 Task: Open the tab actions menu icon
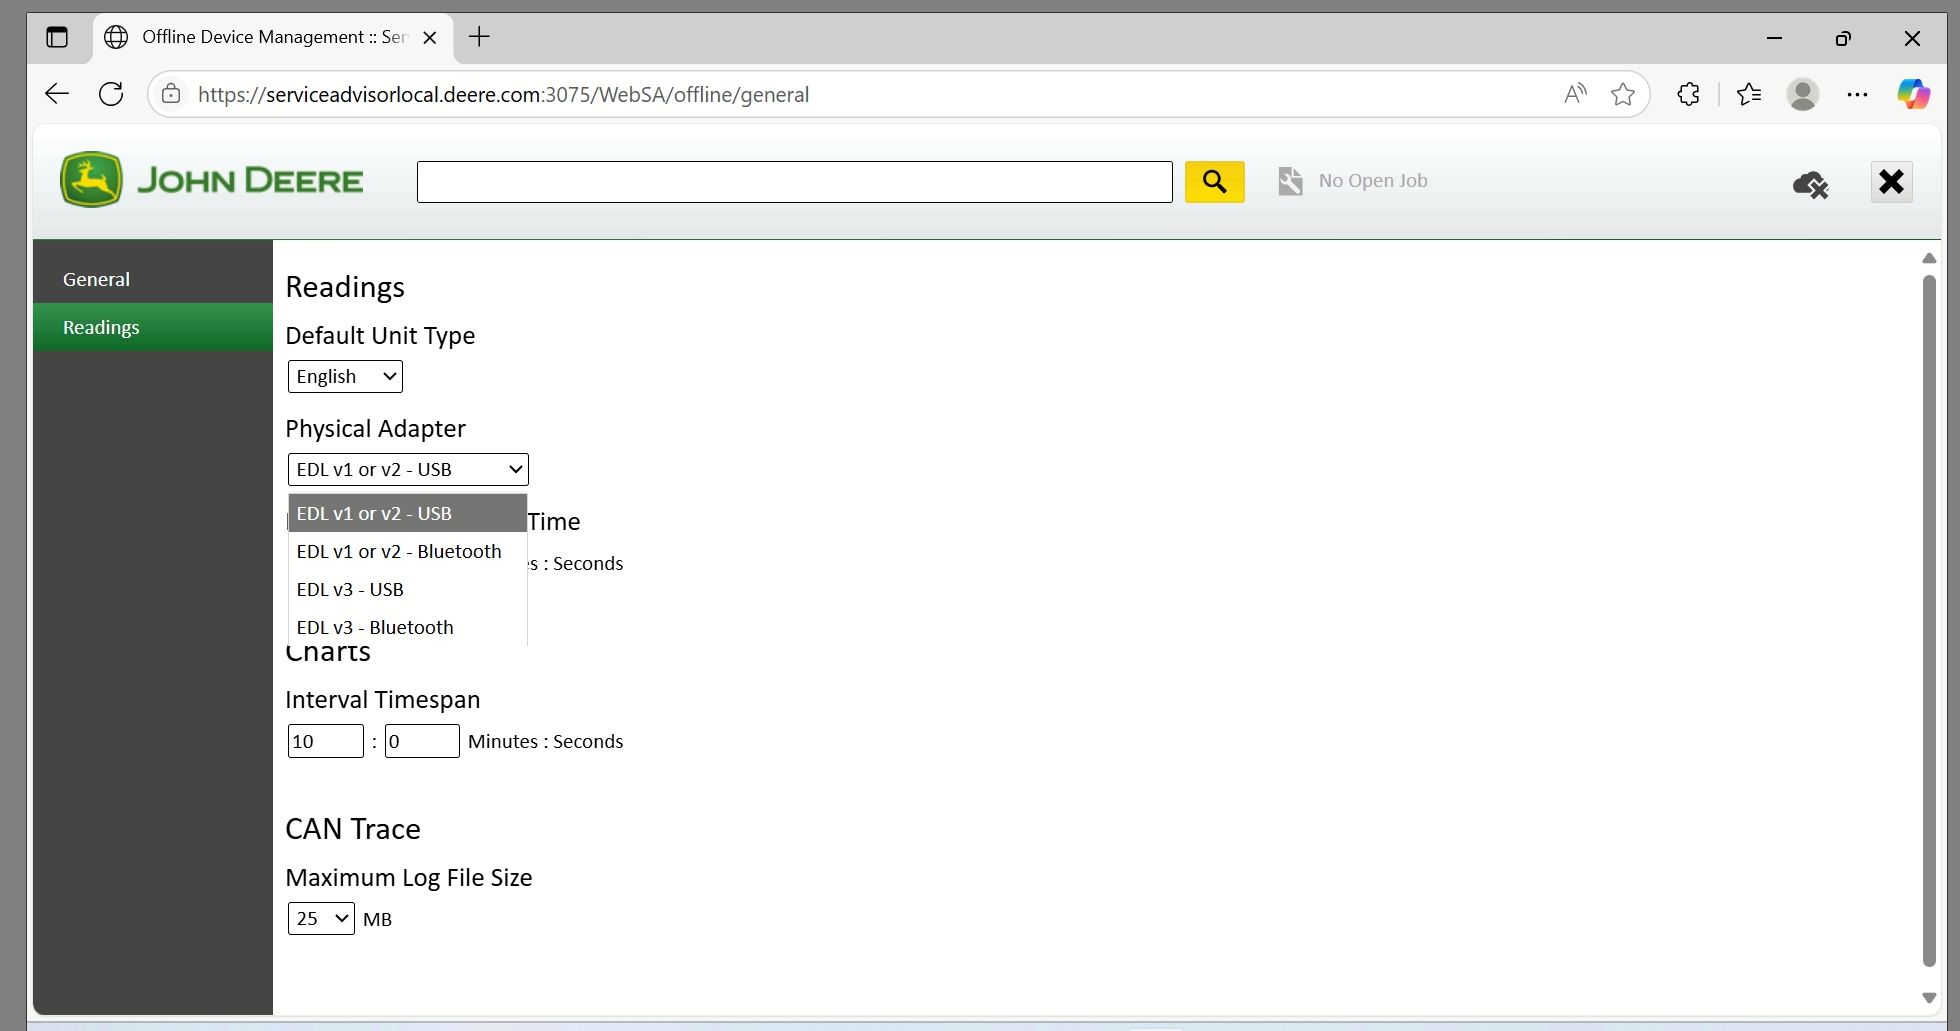57,37
